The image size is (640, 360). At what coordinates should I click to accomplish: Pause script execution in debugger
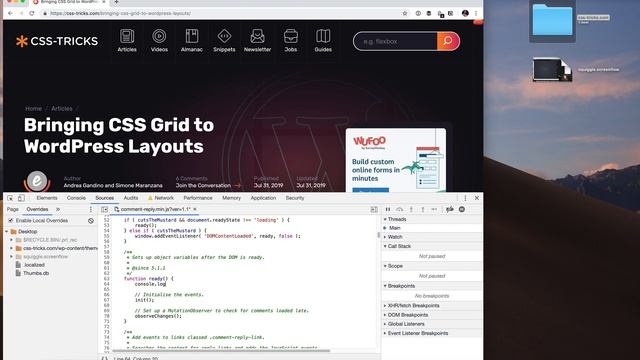coord(388,209)
